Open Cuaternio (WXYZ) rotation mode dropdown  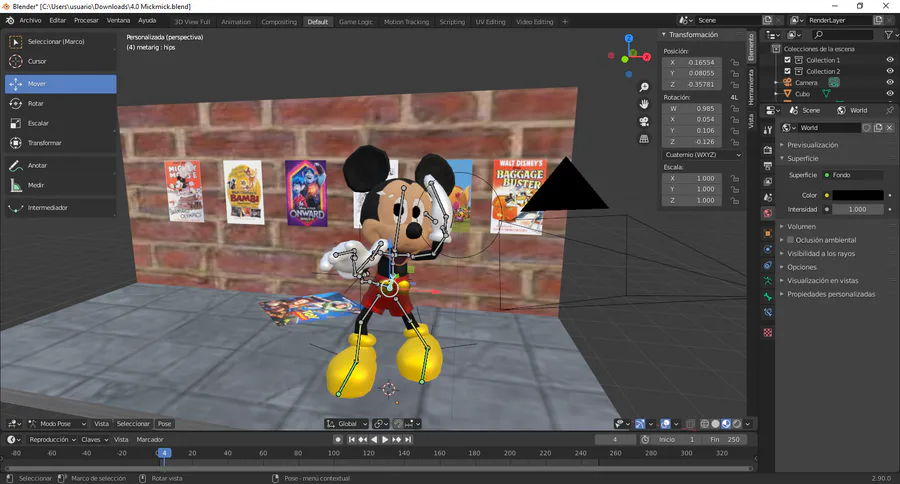coord(703,155)
